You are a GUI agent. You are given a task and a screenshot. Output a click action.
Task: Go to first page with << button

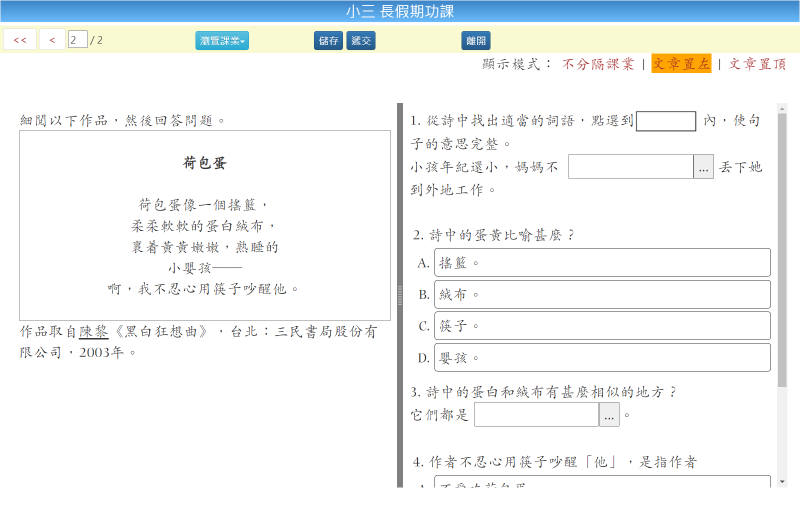pos(19,40)
